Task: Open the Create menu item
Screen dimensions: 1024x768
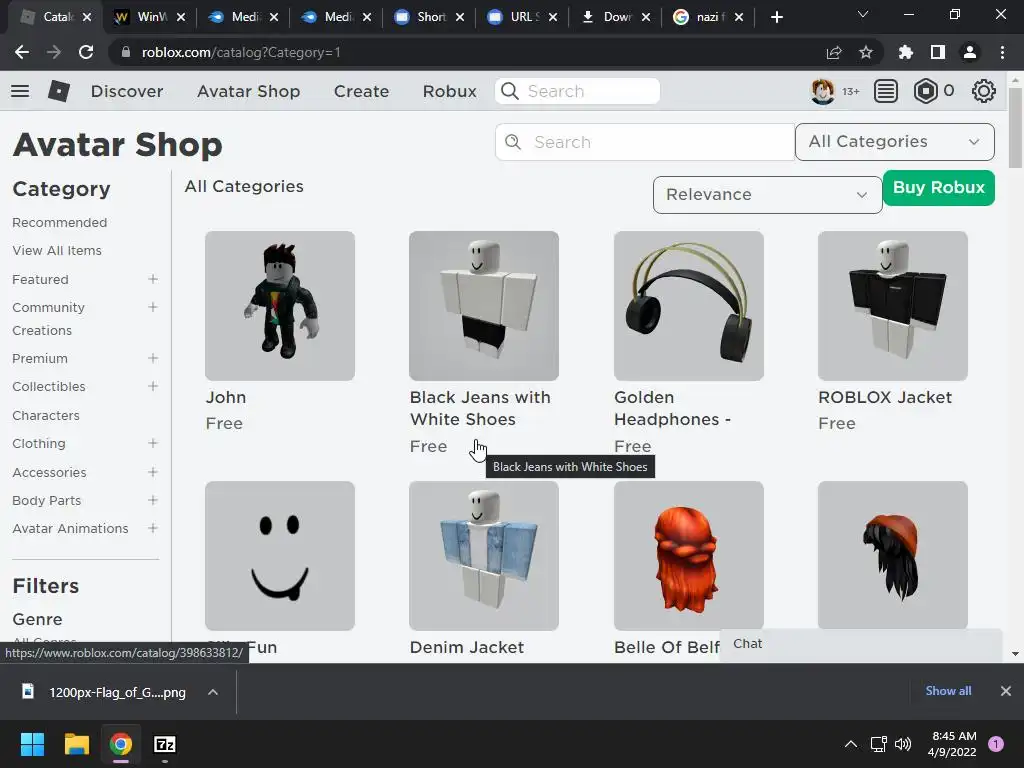Action: (361, 91)
